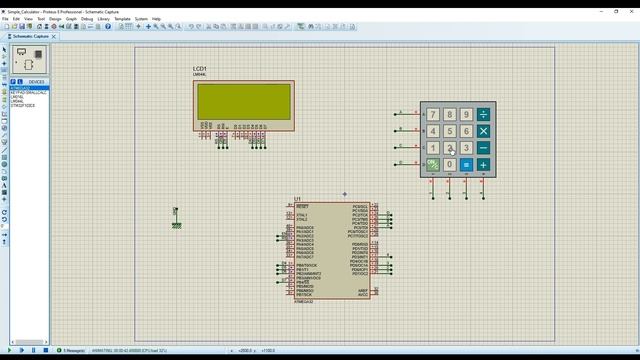Click the Center at Cursor plus icon
Screen dimensions: 640x360
[148, 27]
